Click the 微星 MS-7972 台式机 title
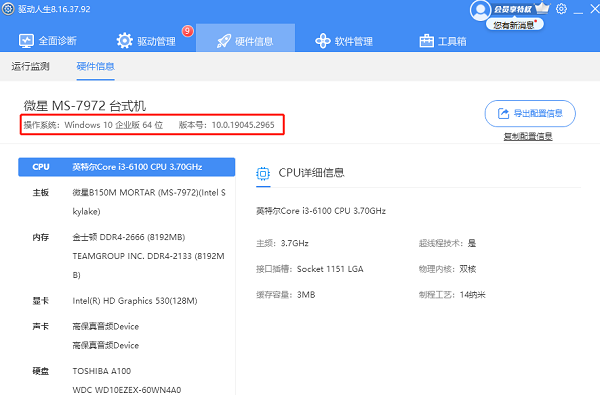This screenshot has height=395, width=600. (85, 106)
